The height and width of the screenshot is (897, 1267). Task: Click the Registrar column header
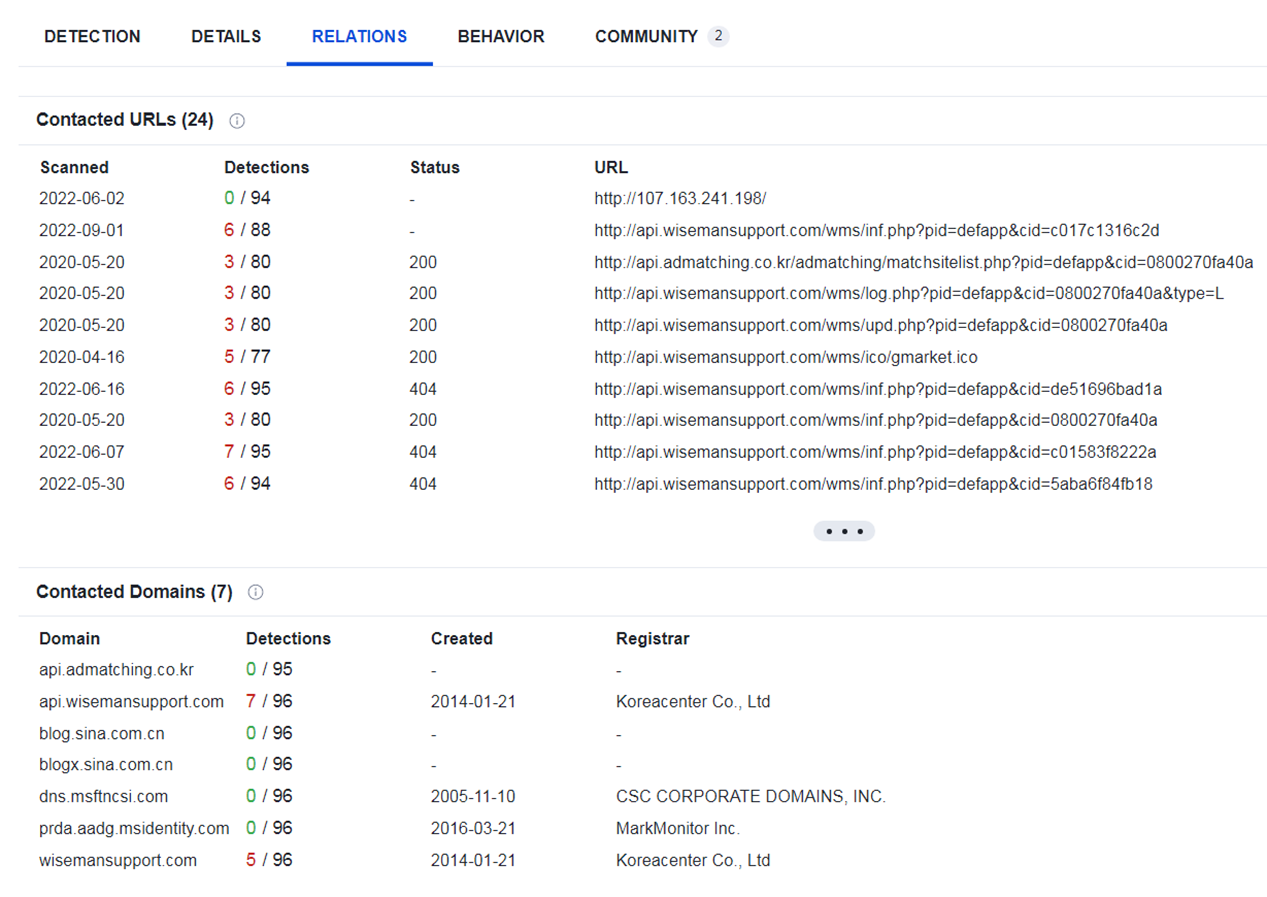653,638
